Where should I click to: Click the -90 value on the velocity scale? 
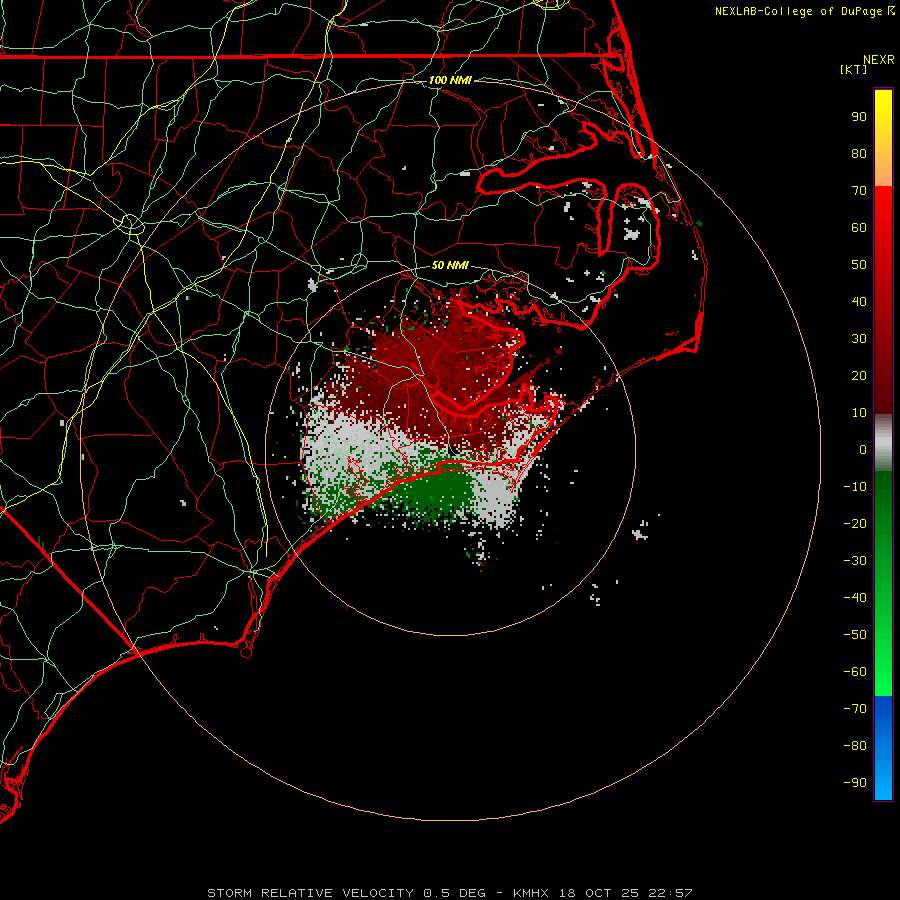click(x=855, y=783)
